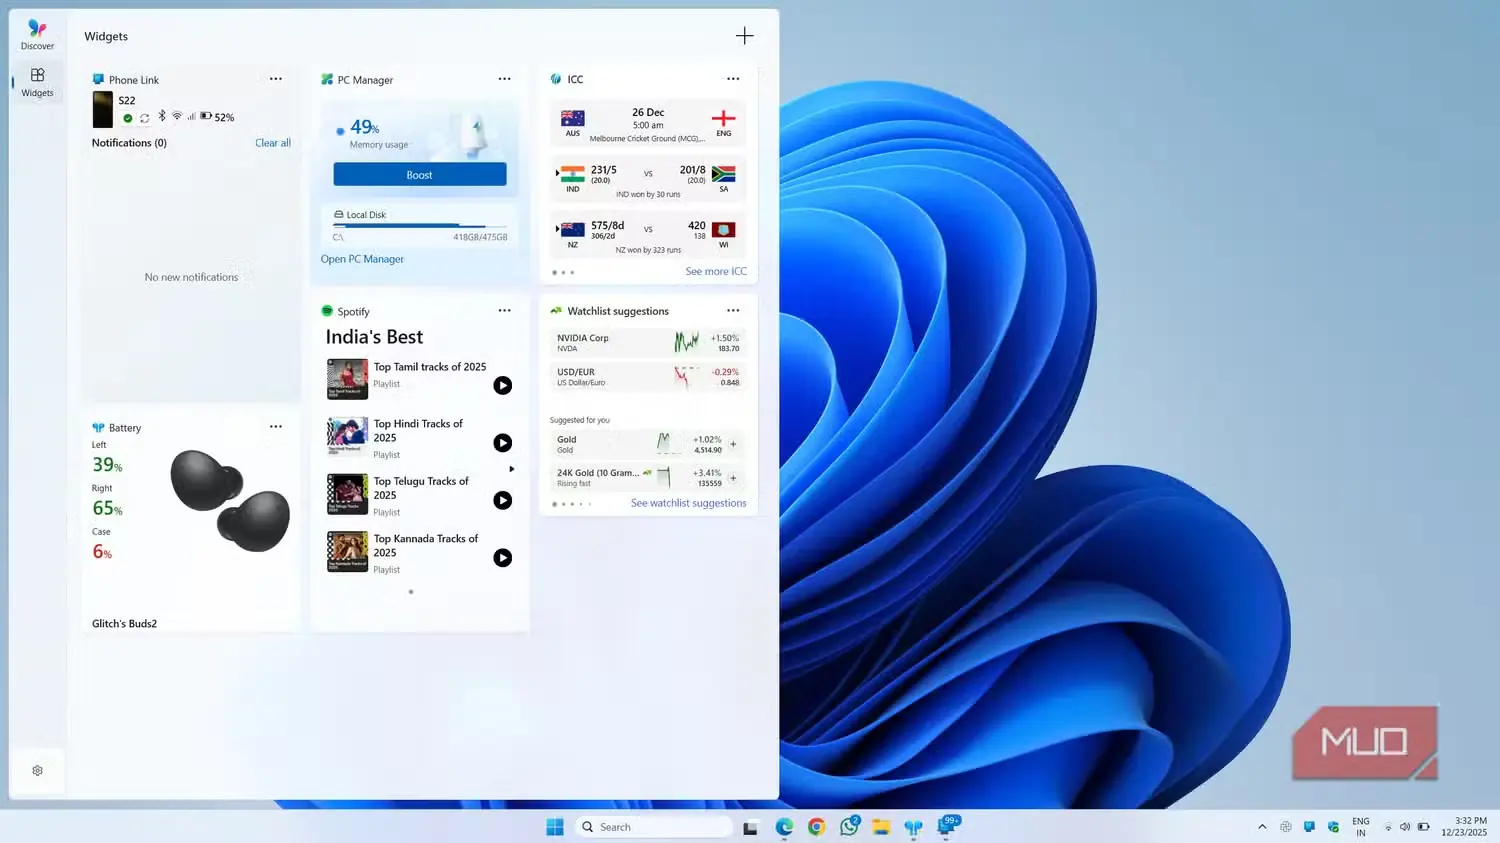Image resolution: width=1500 pixels, height=843 pixels.
Task: Clear all Phone Link notifications
Action: (272, 143)
